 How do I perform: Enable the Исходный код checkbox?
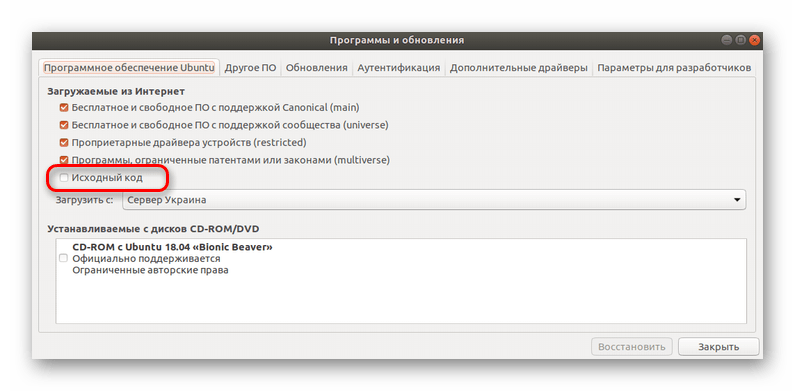click(x=64, y=177)
